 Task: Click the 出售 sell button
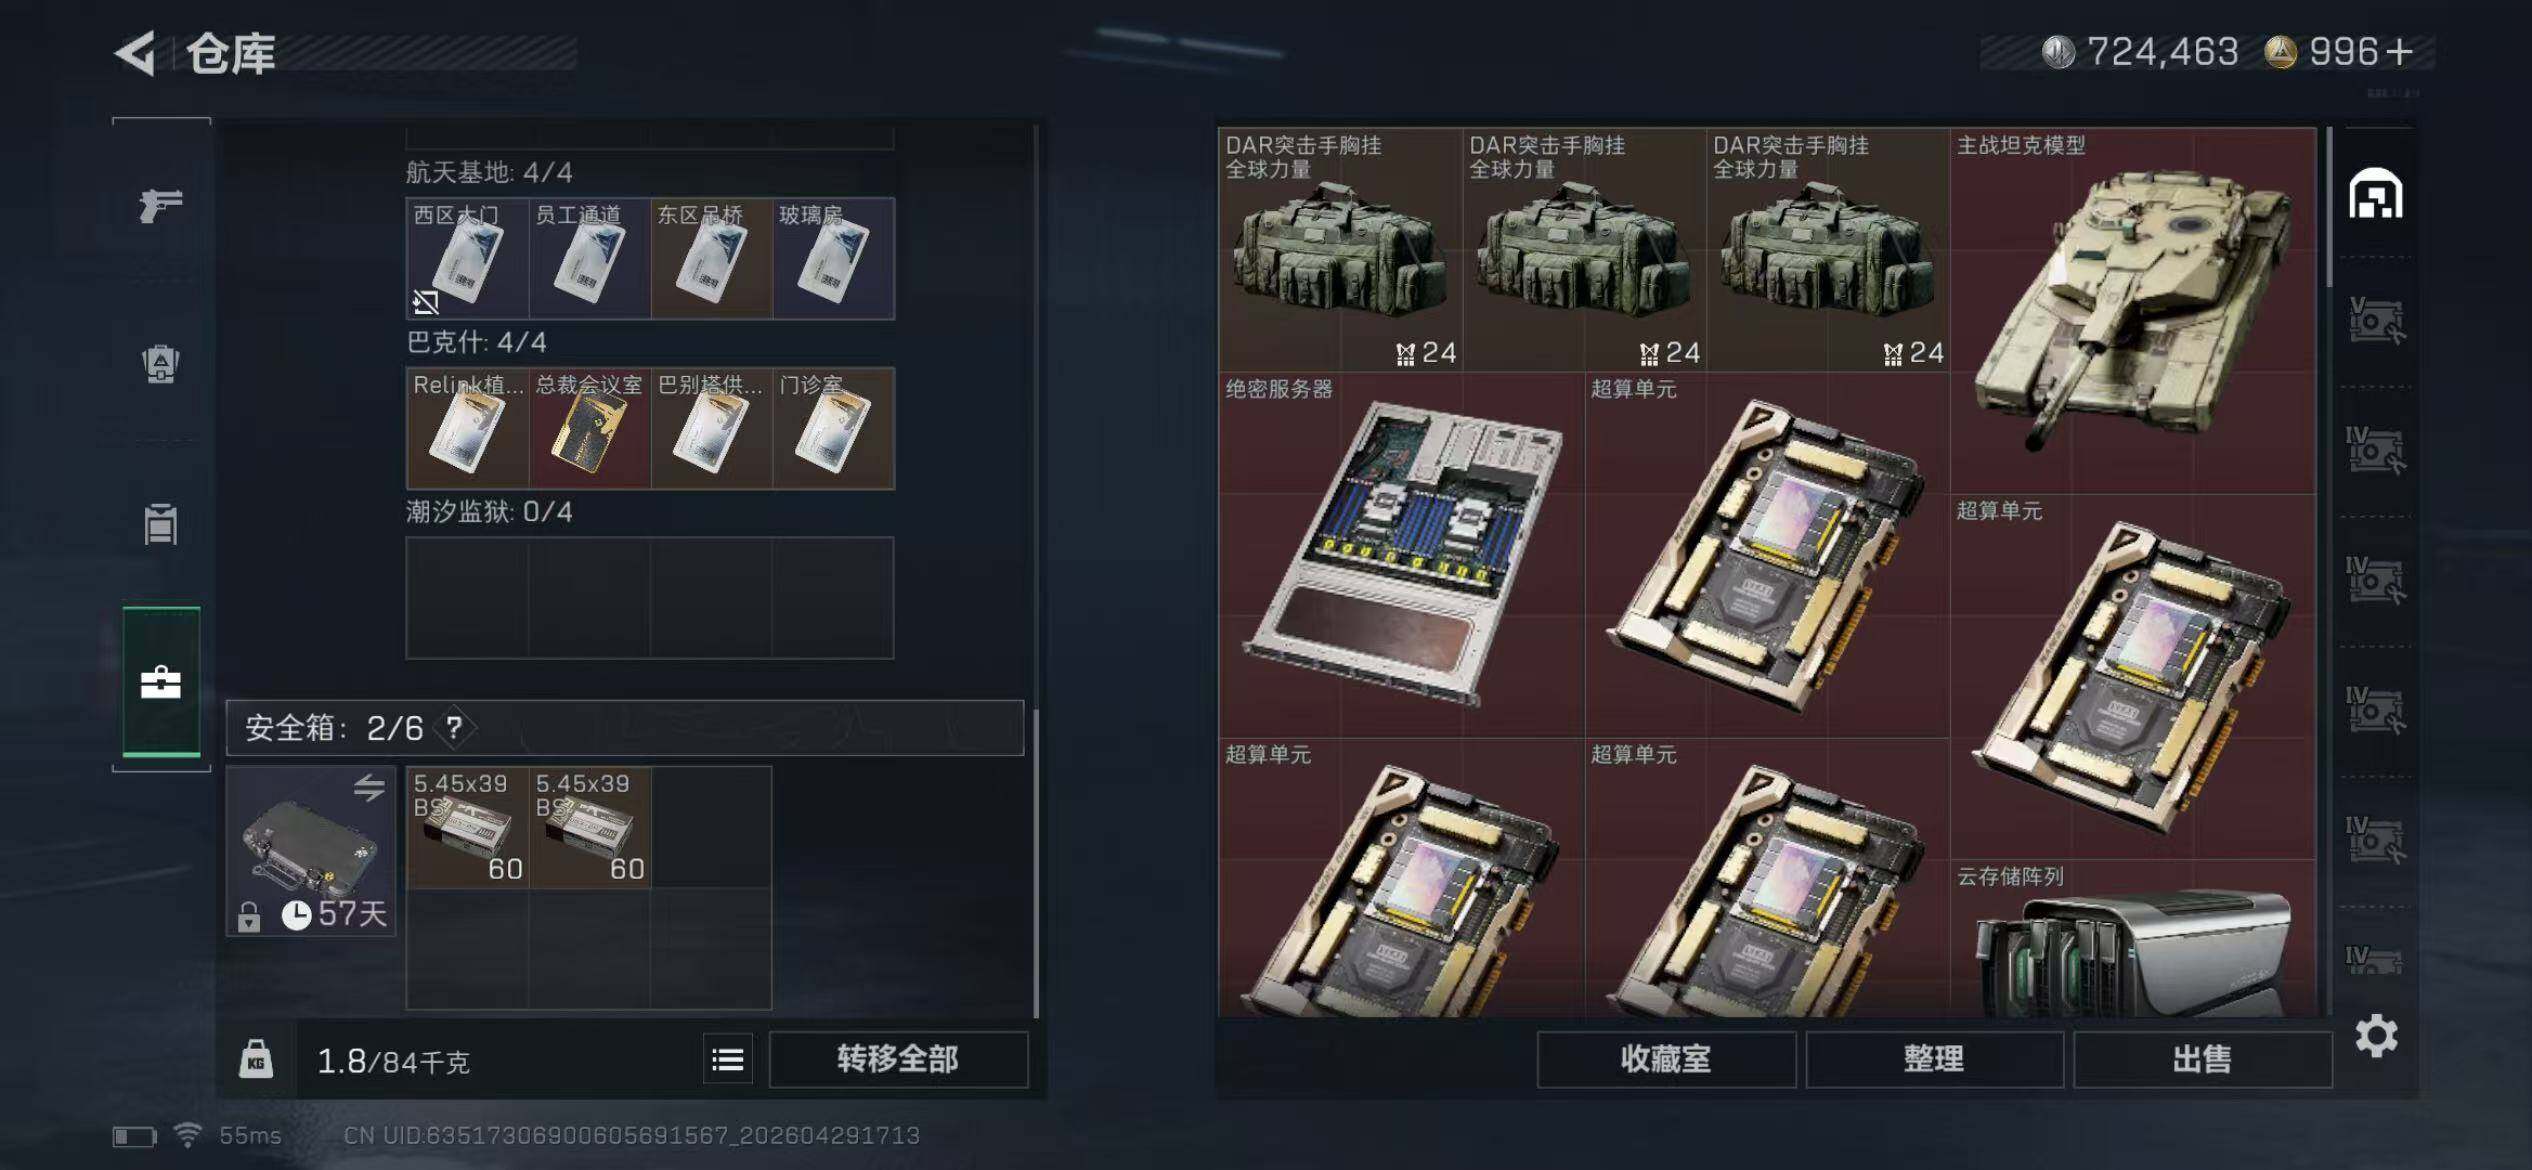click(2202, 1060)
